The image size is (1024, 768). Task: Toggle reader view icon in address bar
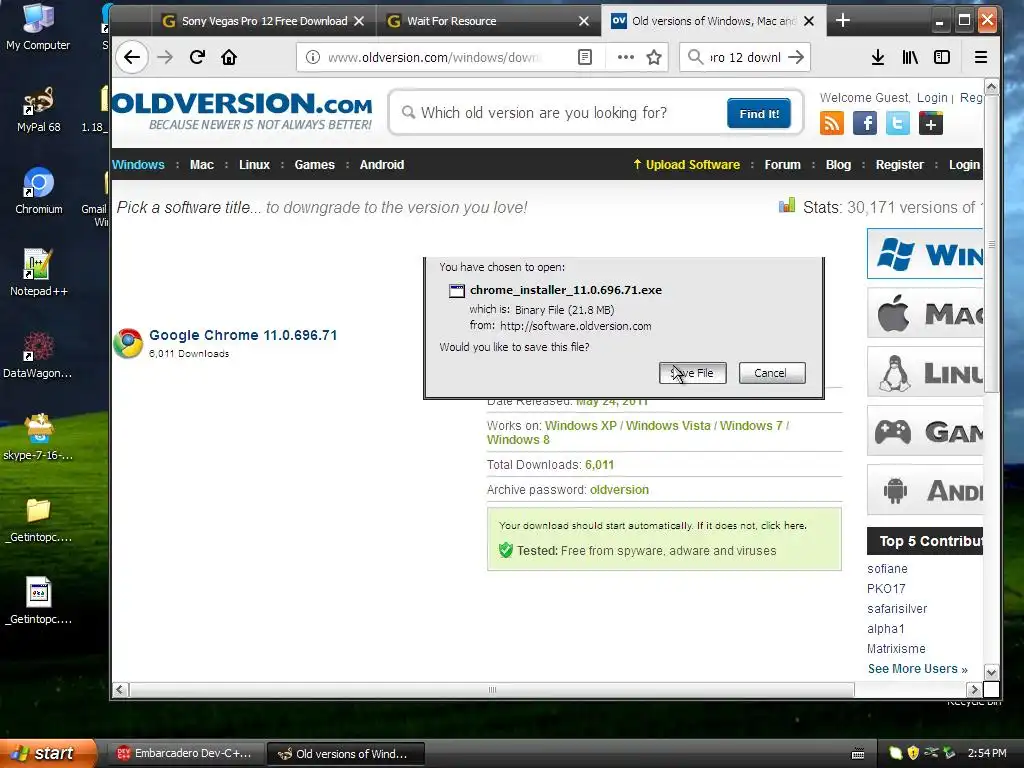585,57
